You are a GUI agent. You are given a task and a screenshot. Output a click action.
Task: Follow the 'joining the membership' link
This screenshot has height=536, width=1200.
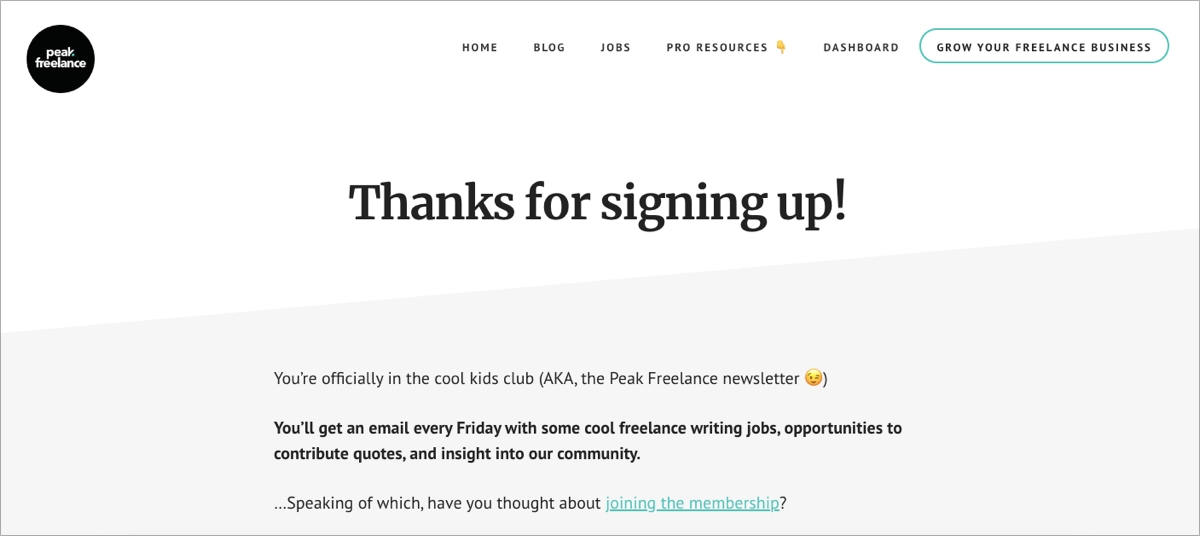pyautogui.click(x=692, y=504)
